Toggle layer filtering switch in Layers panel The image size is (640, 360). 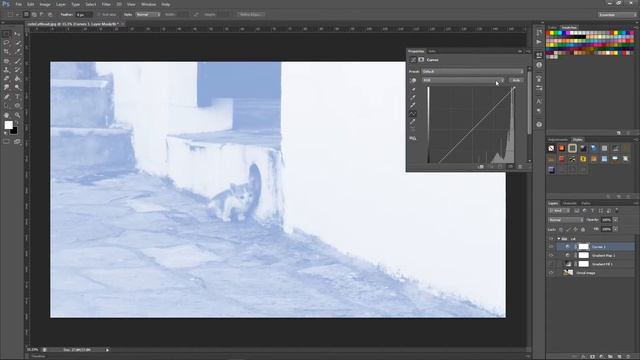pyautogui.click(x=617, y=211)
